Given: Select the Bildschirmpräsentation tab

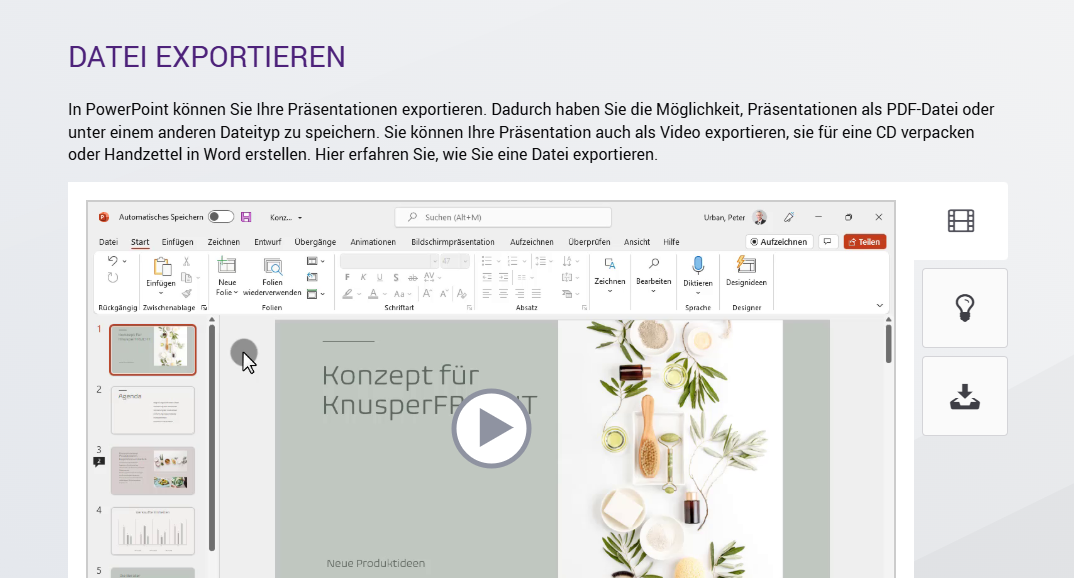Looking at the screenshot, I should [x=453, y=242].
